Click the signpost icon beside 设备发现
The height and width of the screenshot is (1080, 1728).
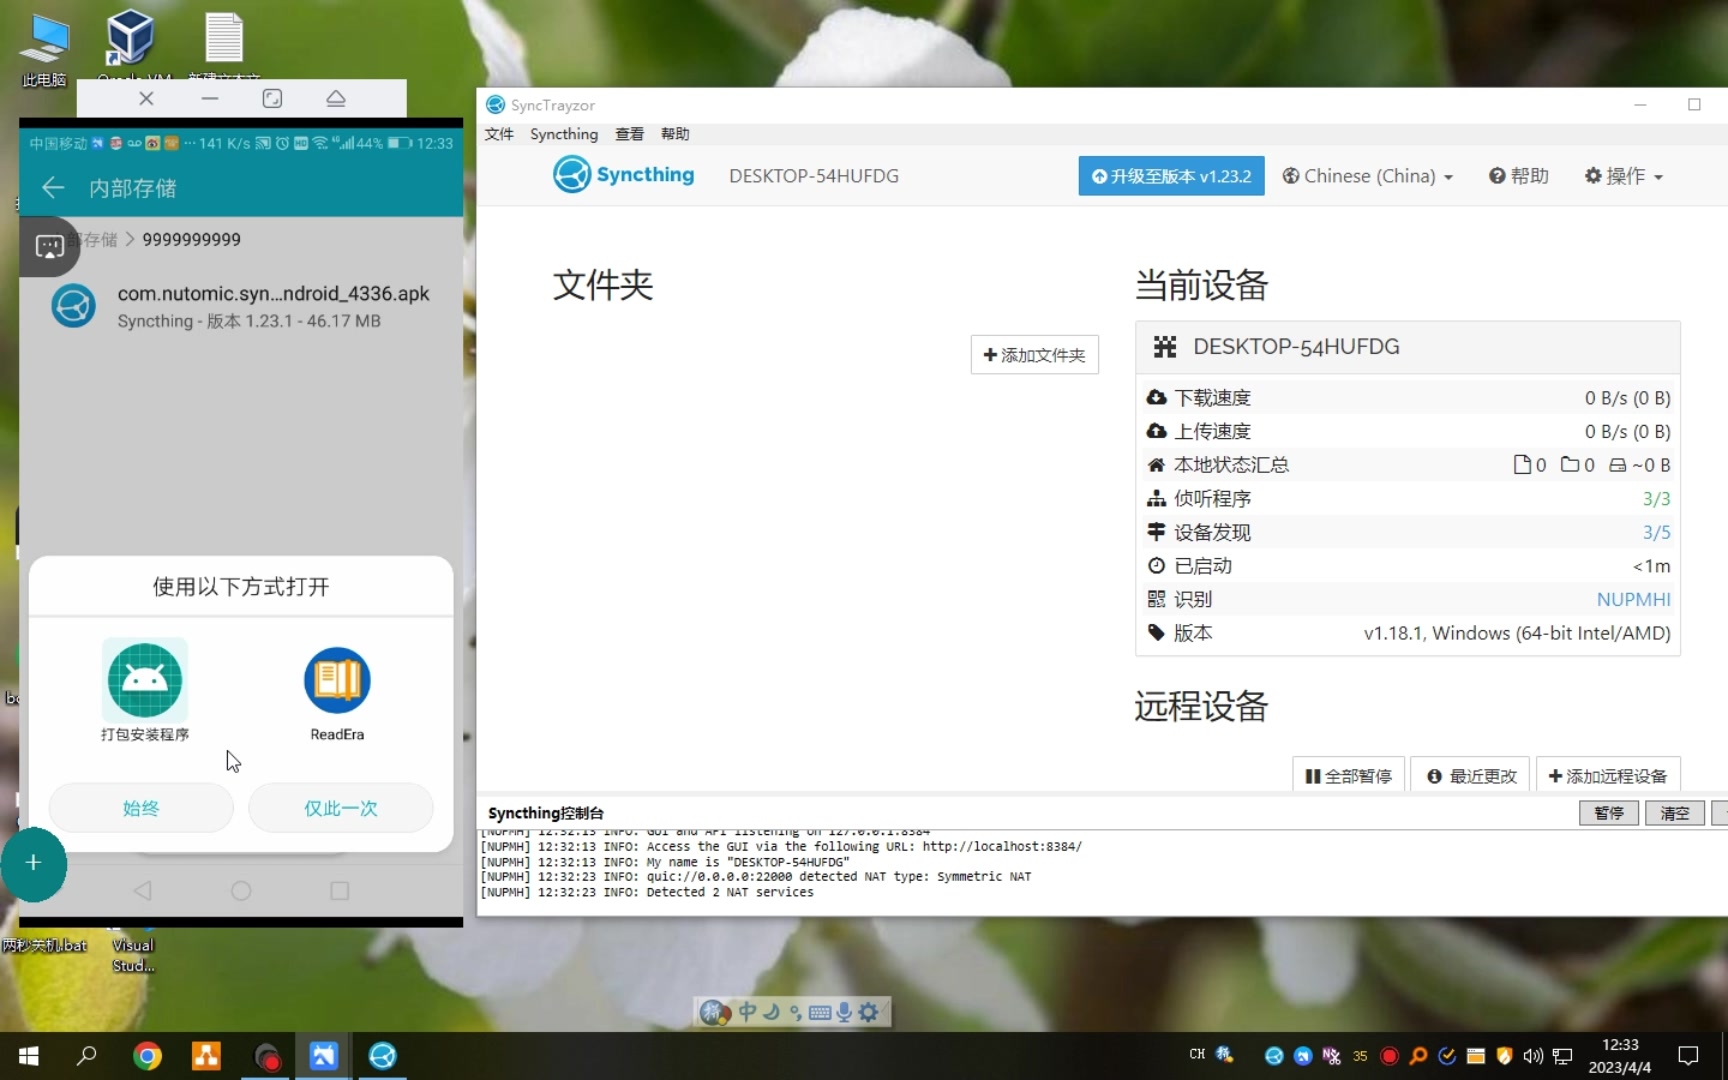point(1157,532)
